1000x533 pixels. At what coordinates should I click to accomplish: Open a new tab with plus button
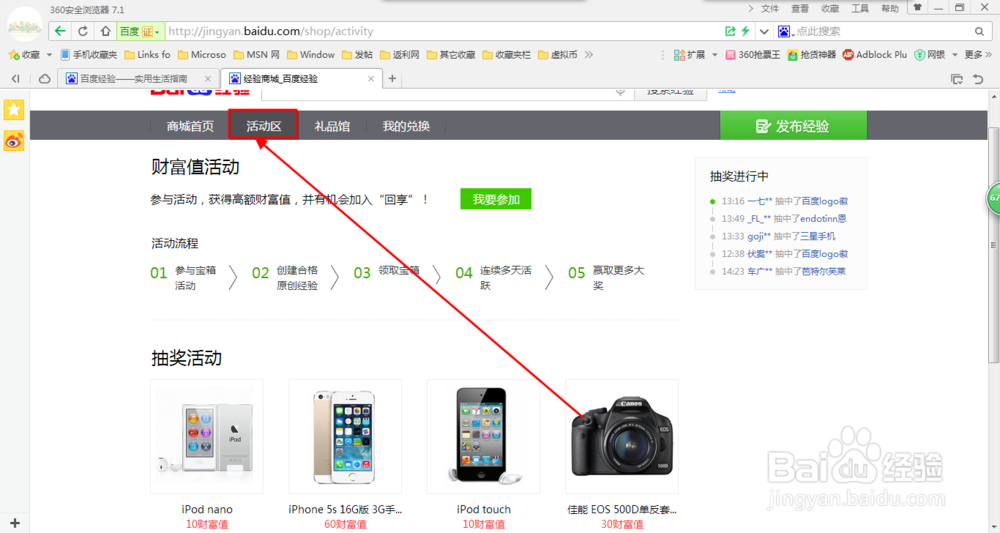point(392,78)
